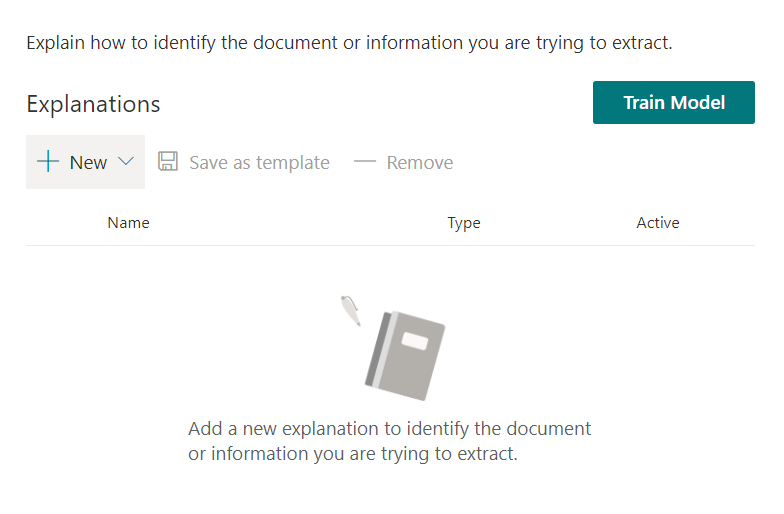
Task: Click the Explanations section heading
Action: (x=93, y=104)
